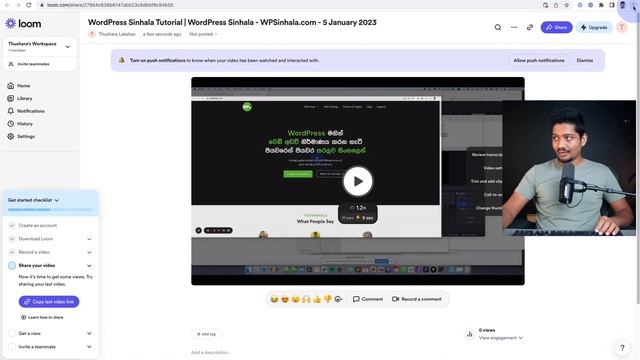Image resolution: width=640 pixels, height=360 pixels.
Task: React with the surprised emoji
Action: pyautogui.click(x=296, y=299)
